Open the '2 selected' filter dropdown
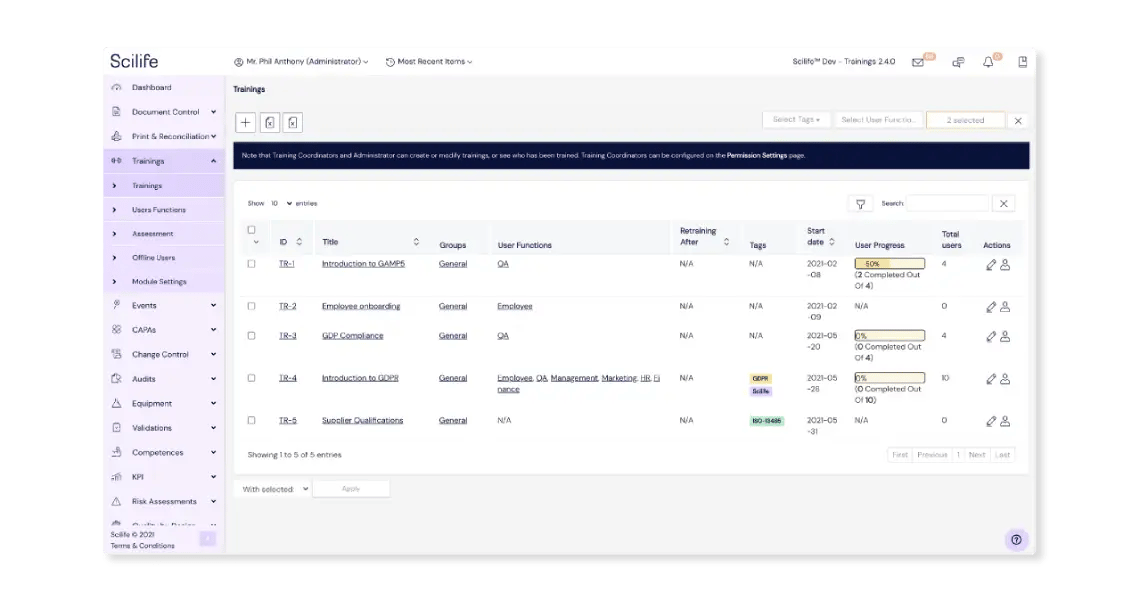Viewport: 1140px width, 601px height. point(966,120)
